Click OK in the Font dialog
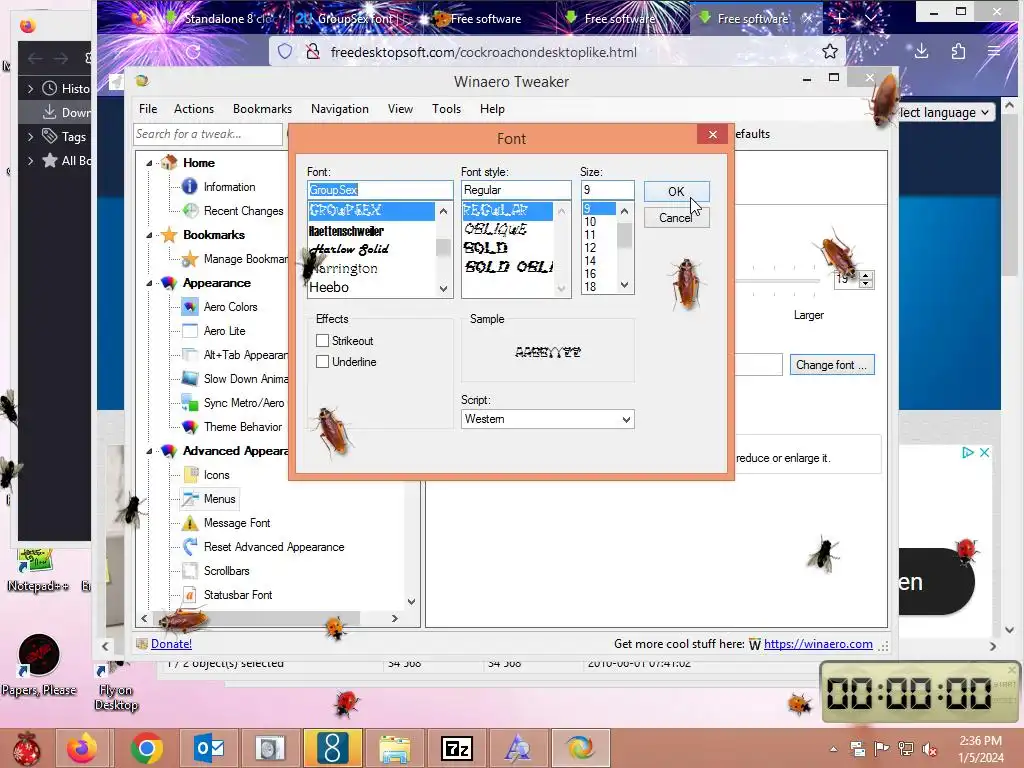 [676, 191]
